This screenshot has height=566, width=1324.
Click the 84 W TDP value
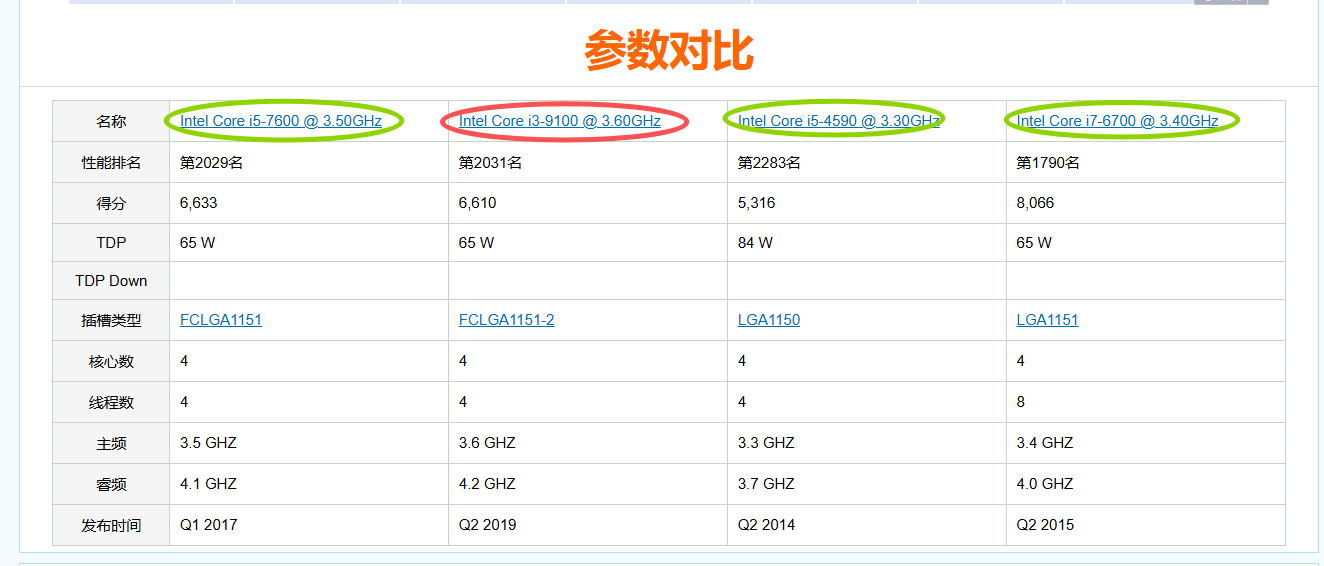(755, 243)
